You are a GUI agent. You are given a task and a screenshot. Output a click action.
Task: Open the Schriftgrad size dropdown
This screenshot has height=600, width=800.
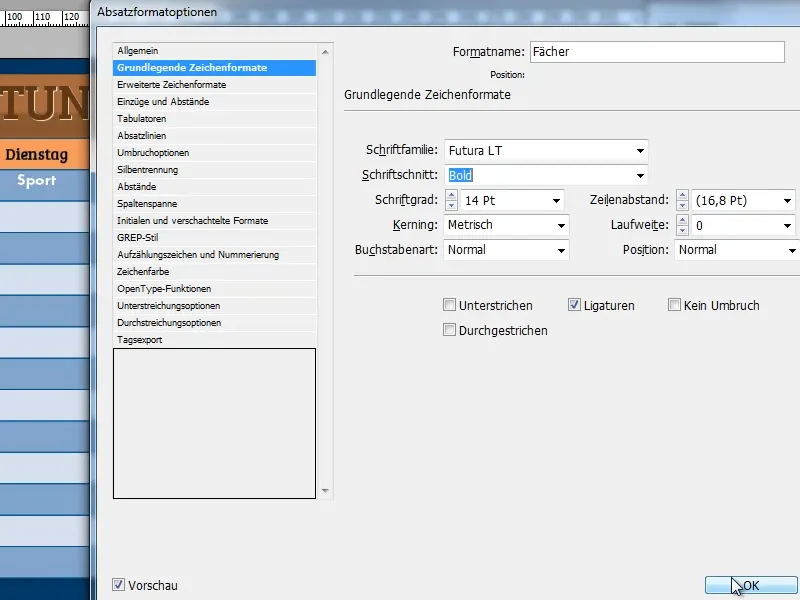click(x=556, y=201)
